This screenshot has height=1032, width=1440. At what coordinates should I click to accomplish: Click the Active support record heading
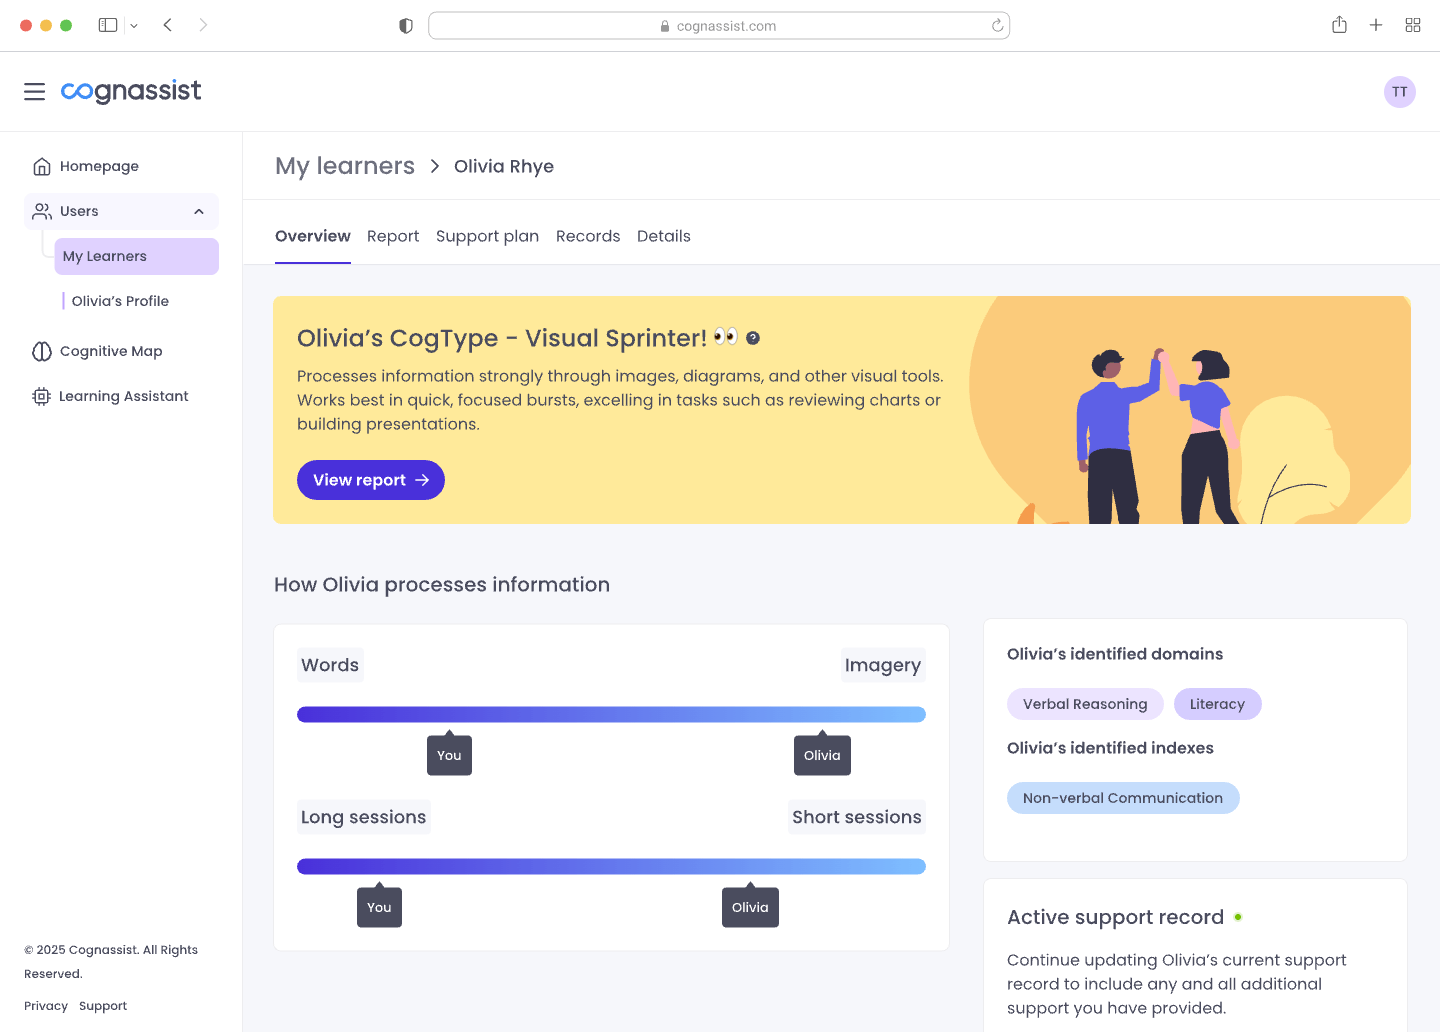coord(1115,917)
